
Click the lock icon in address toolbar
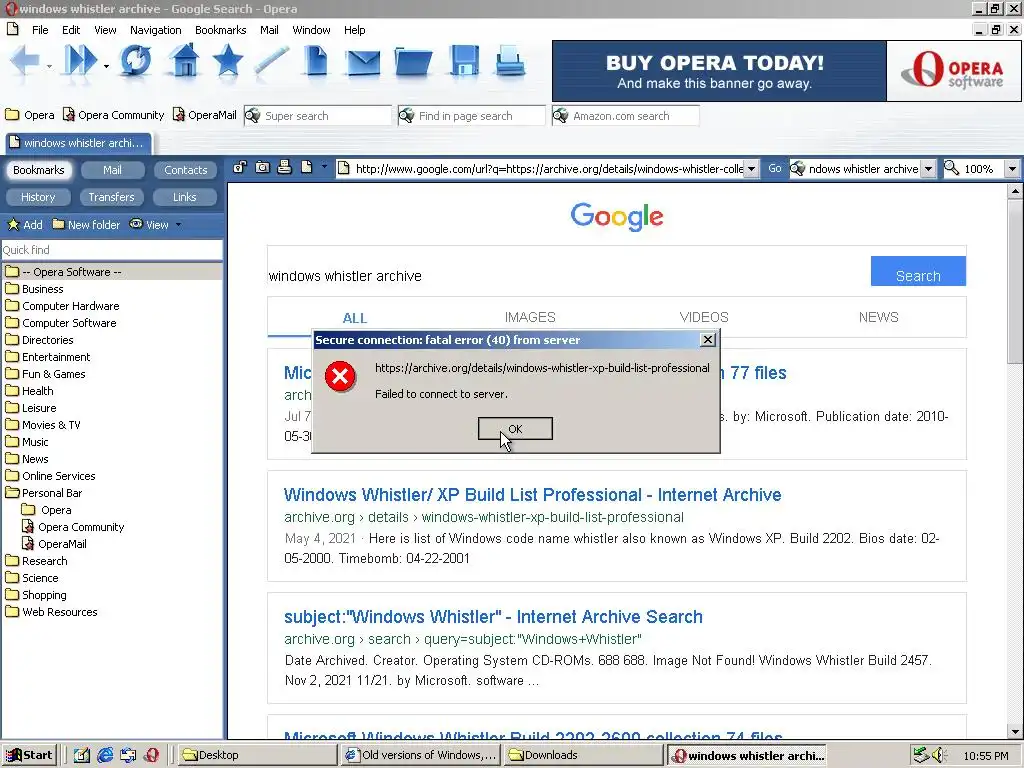click(x=240, y=168)
